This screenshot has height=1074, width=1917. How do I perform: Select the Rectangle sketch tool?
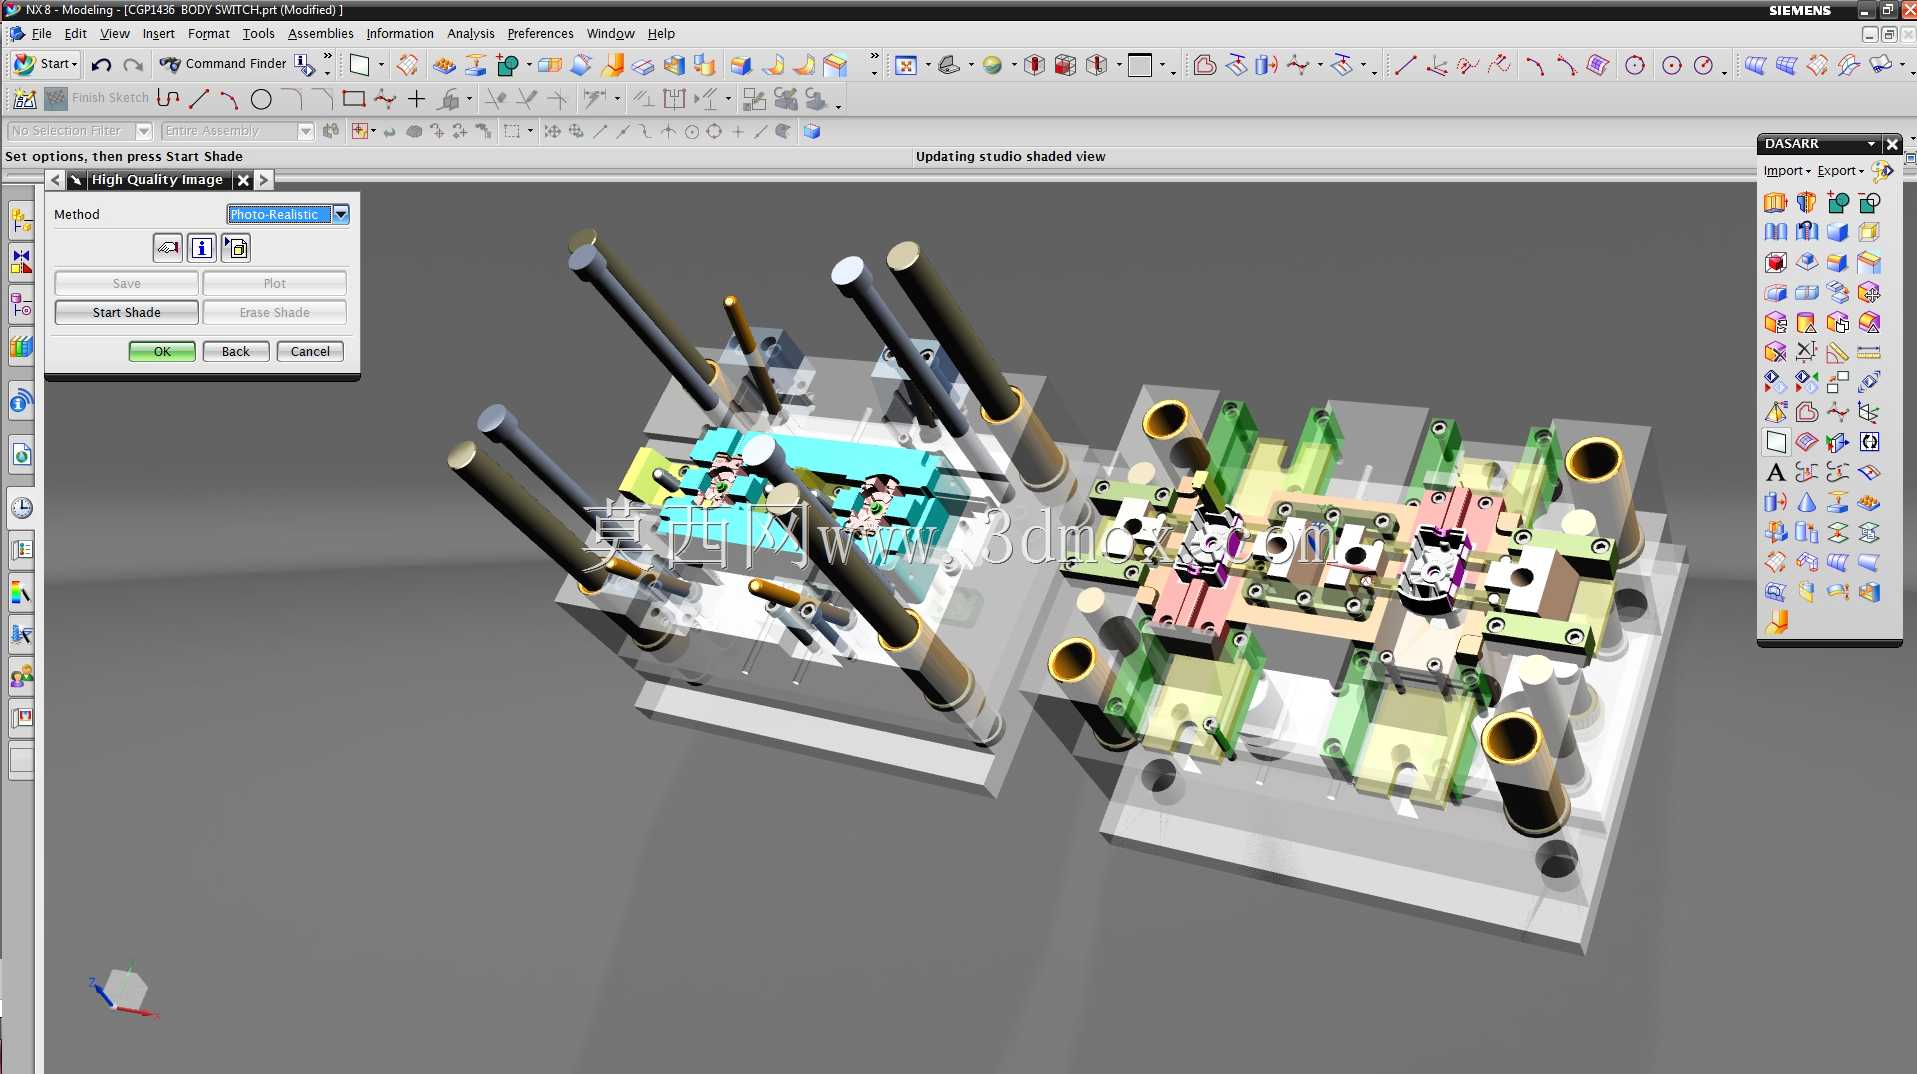point(353,99)
